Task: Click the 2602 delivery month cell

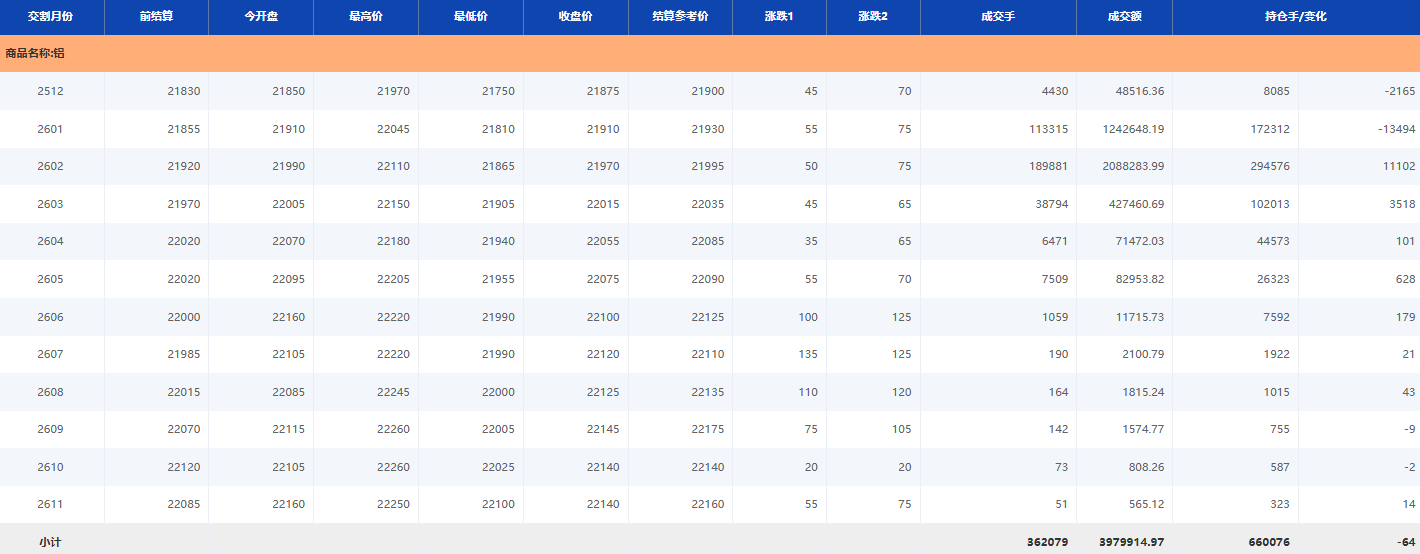Action: (51, 166)
